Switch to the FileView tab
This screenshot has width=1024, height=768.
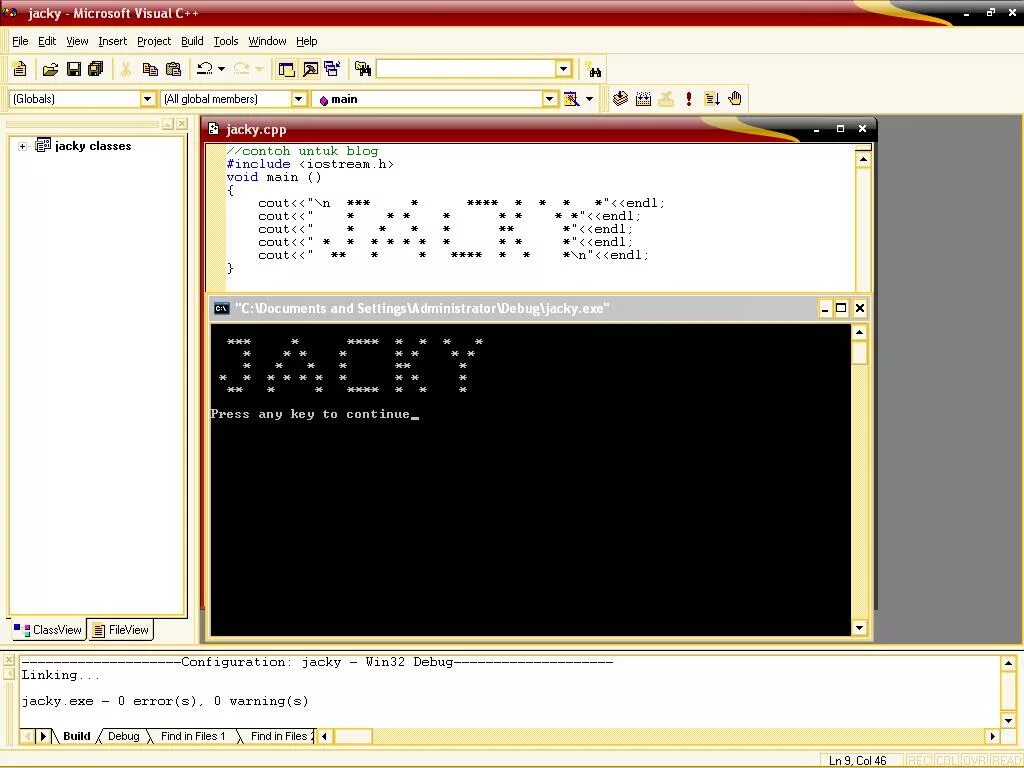point(121,630)
